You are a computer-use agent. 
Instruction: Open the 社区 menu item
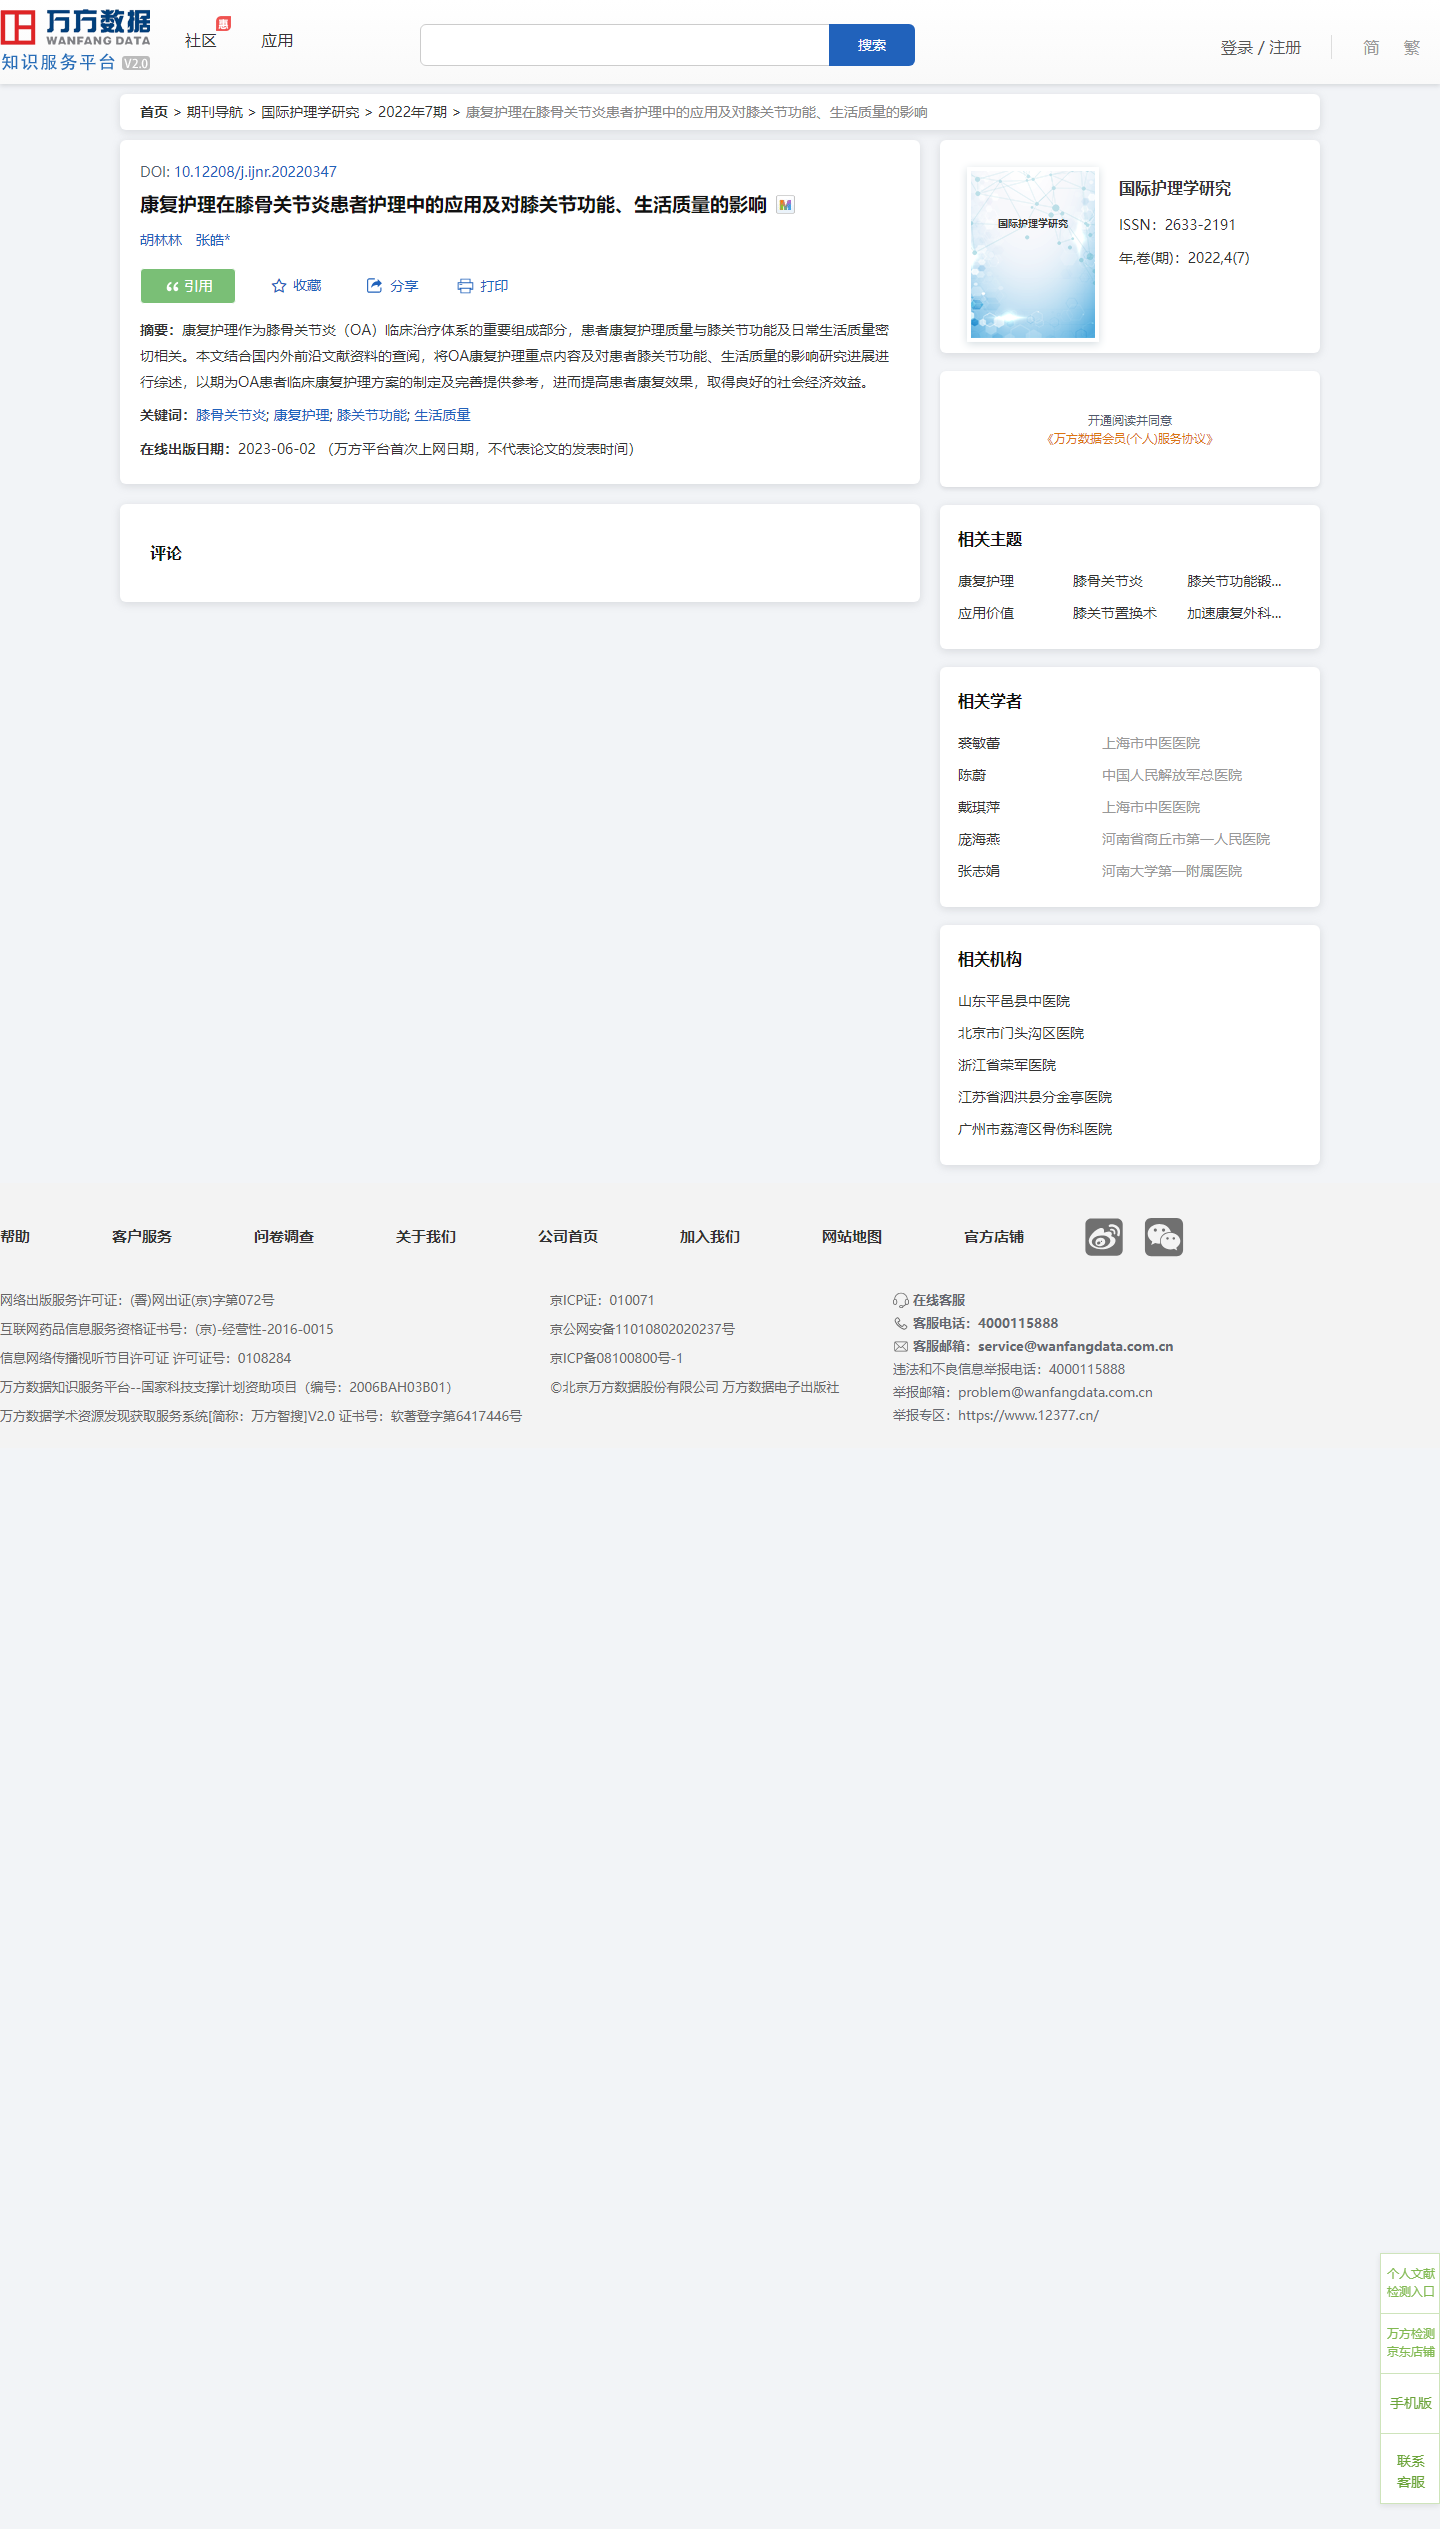(x=201, y=41)
